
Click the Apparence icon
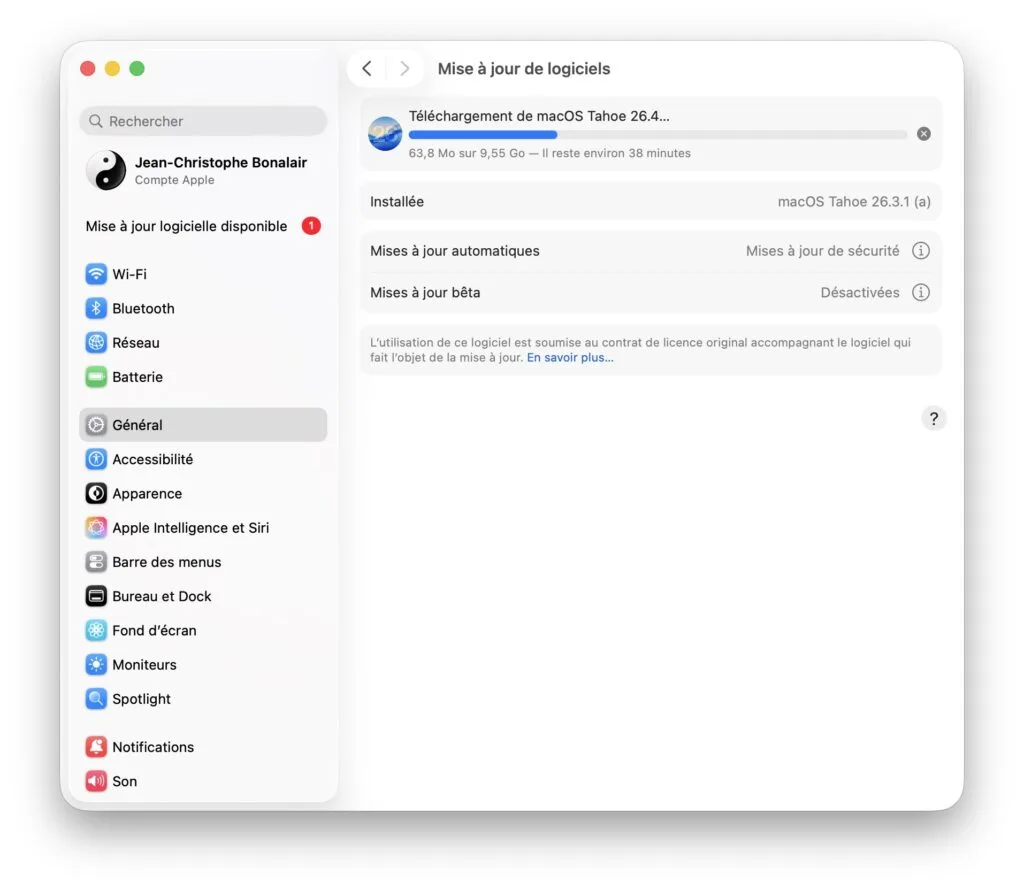point(96,494)
